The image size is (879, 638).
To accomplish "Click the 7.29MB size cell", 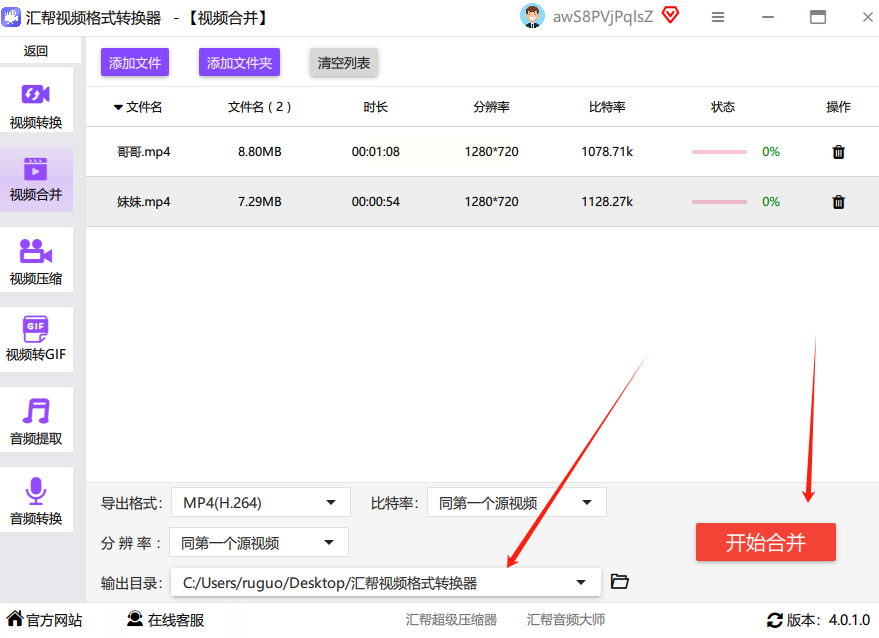I will pyautogui.click(x=260, y=202).
